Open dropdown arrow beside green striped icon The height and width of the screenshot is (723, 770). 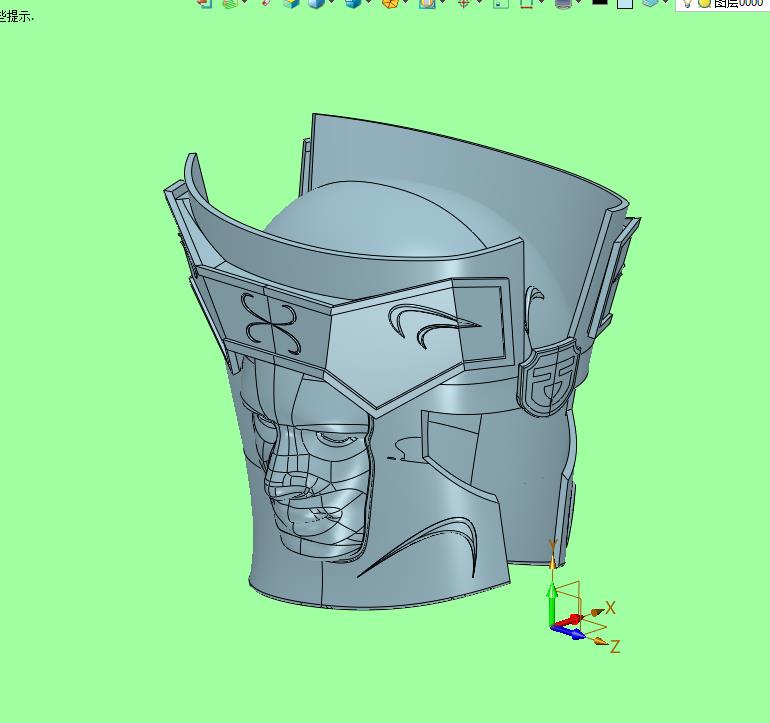point(245,2)
